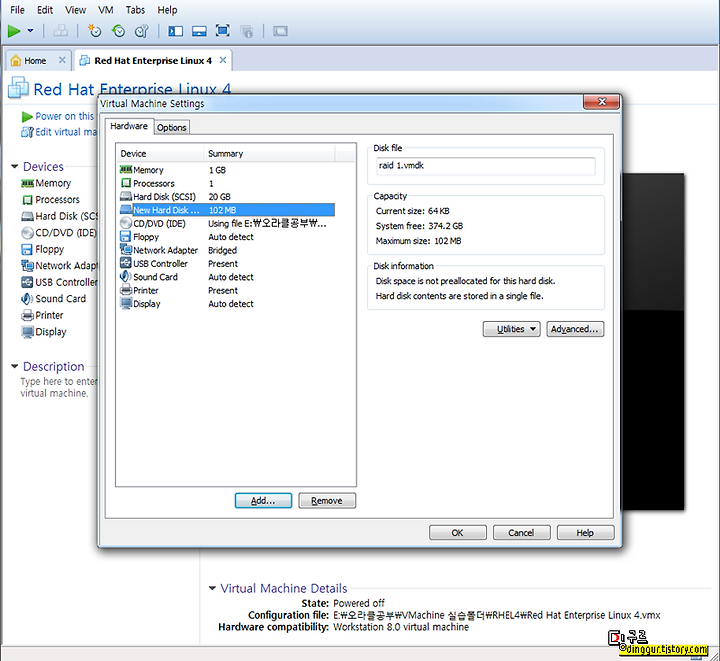Take a snapshot using the toolbar icon
Image resolution: width=720 pixels, height=661 pixels.
point(95,31)
